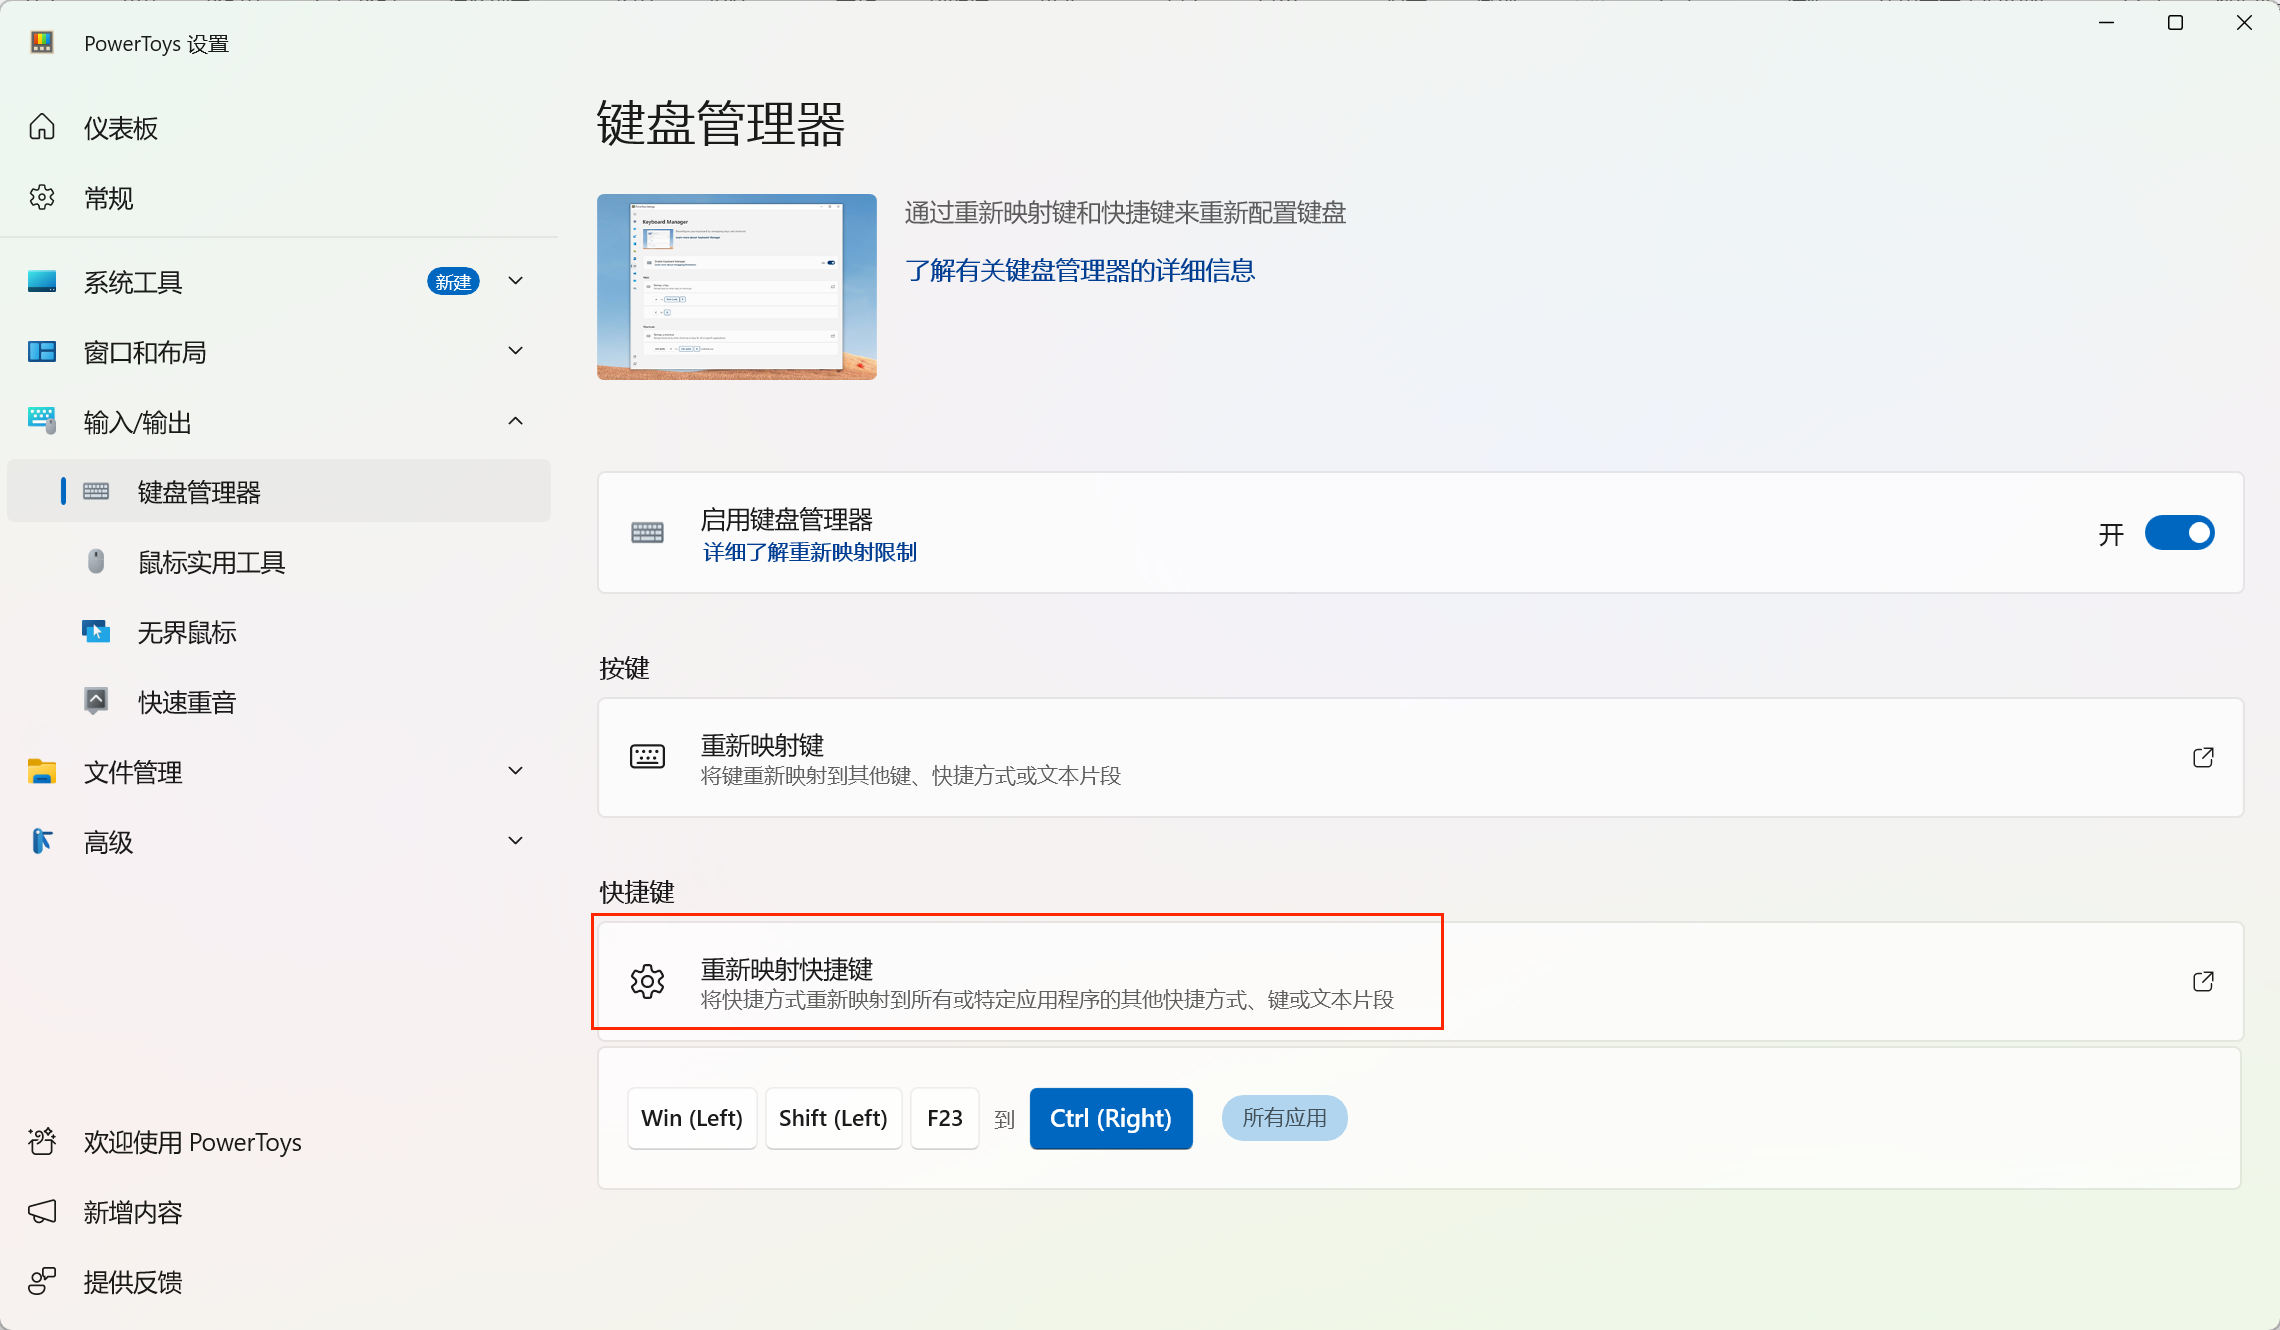Click 欢迎使用 PowerToys icon
Screen dimensions: 2280x1330
point(42,1141)
